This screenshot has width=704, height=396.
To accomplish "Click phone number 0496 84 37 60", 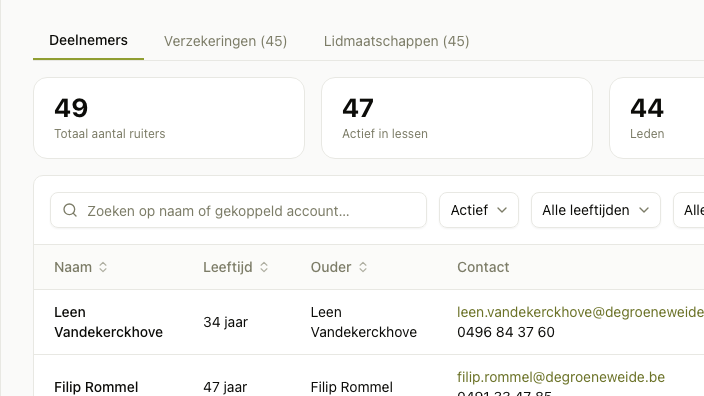I will [506, 332].
